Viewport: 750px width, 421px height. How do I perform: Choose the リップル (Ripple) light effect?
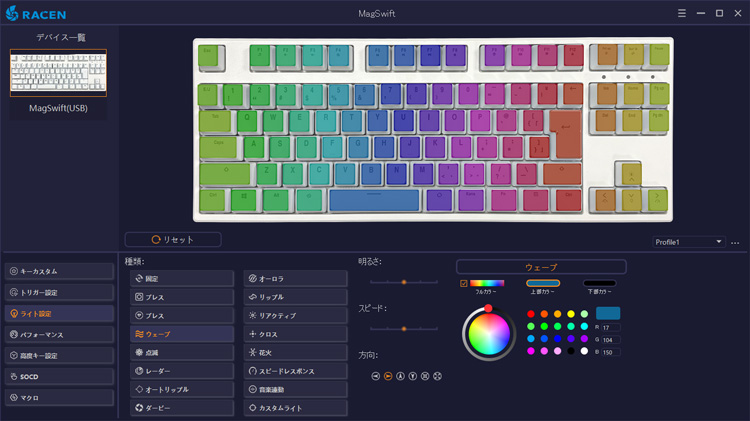(292, 297)
